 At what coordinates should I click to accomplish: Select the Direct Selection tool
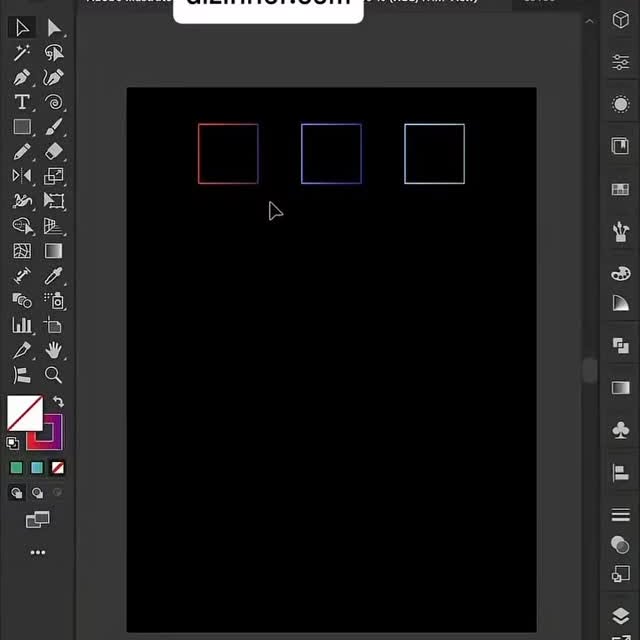[54, 28]
